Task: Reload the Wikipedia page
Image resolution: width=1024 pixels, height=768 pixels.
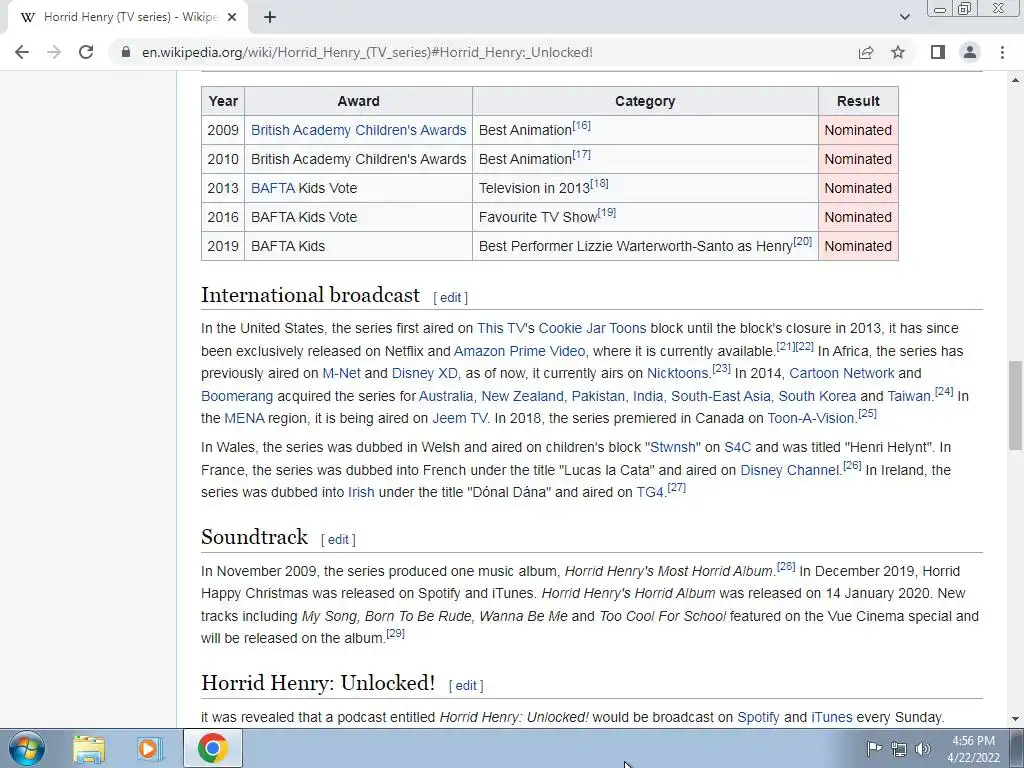Action: [86, 52]
